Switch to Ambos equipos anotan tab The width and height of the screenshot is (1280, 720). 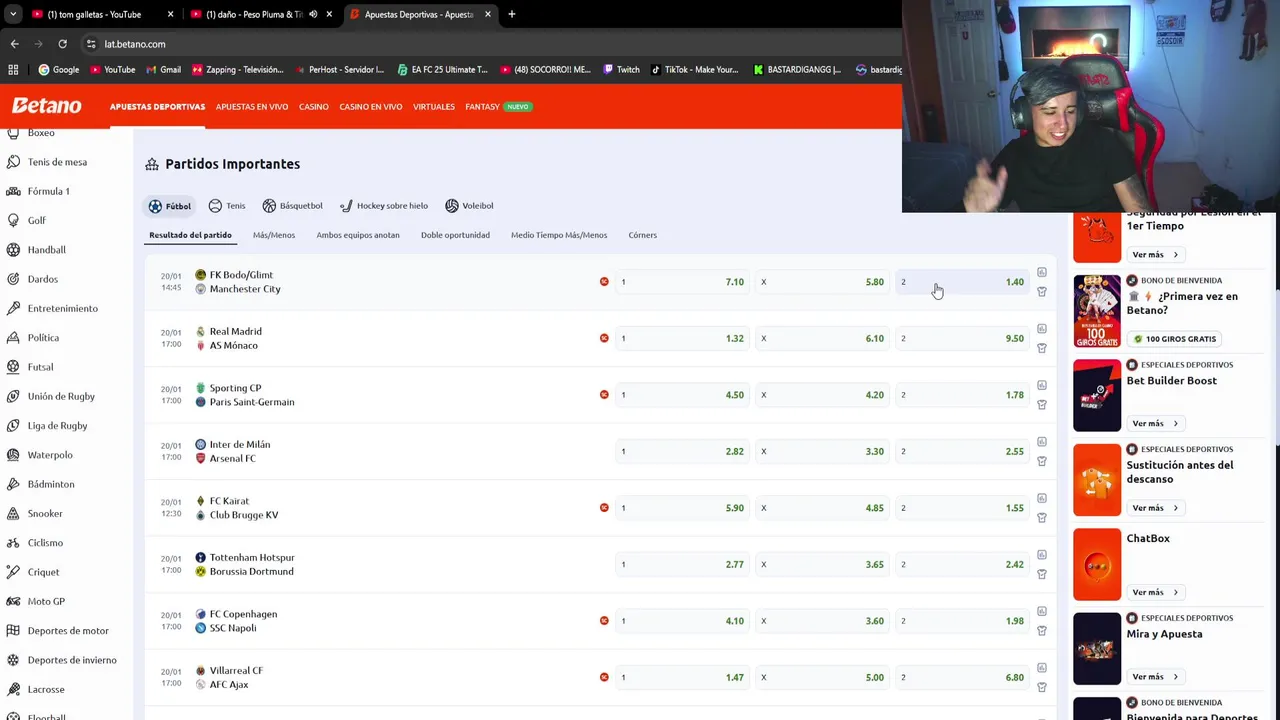click(x=358, y=235)
